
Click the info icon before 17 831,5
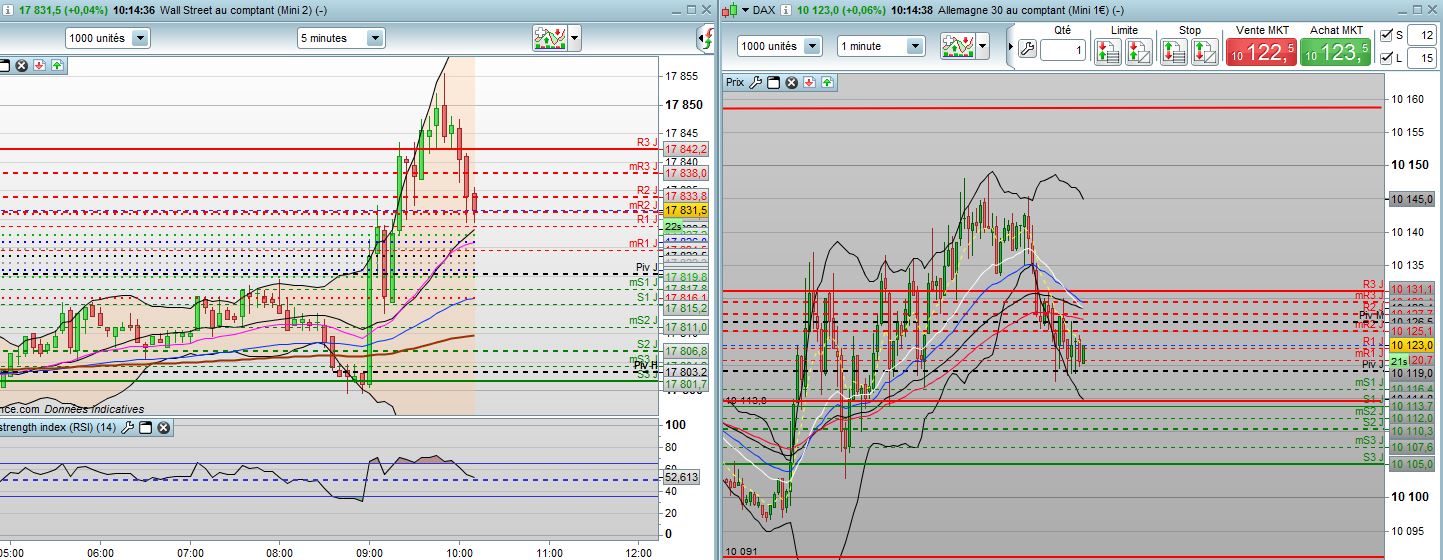[9, 10]
